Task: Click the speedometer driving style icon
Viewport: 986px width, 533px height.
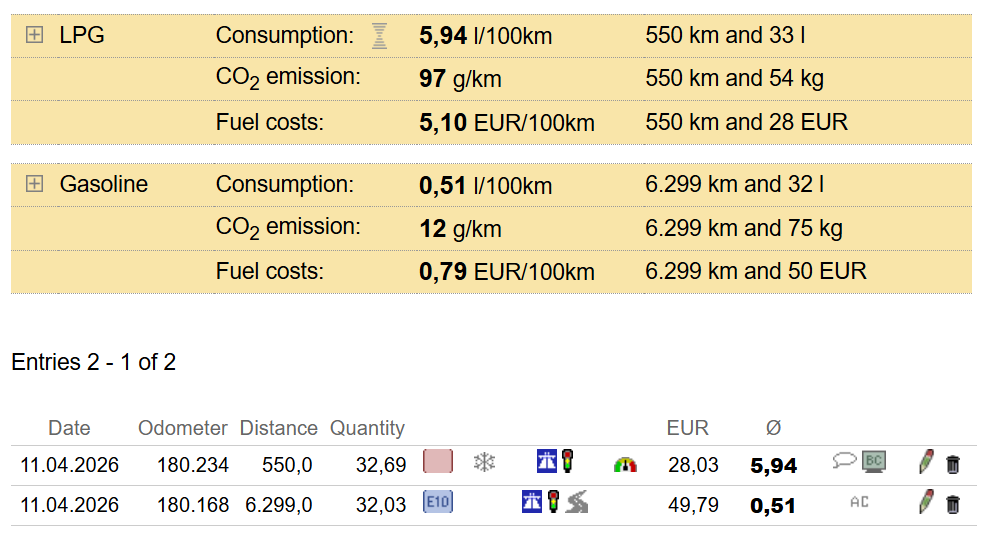Action: coord(625,464)
